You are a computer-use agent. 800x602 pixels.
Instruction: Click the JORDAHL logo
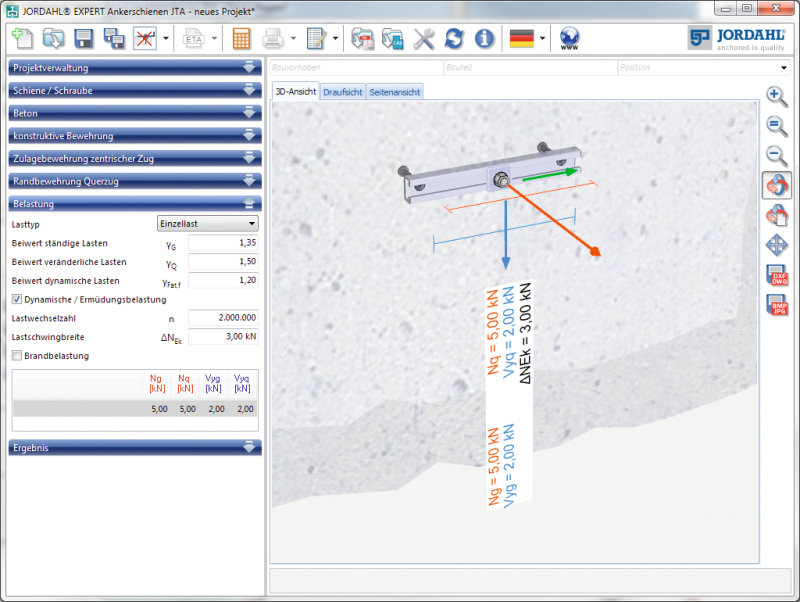[737, 38]
